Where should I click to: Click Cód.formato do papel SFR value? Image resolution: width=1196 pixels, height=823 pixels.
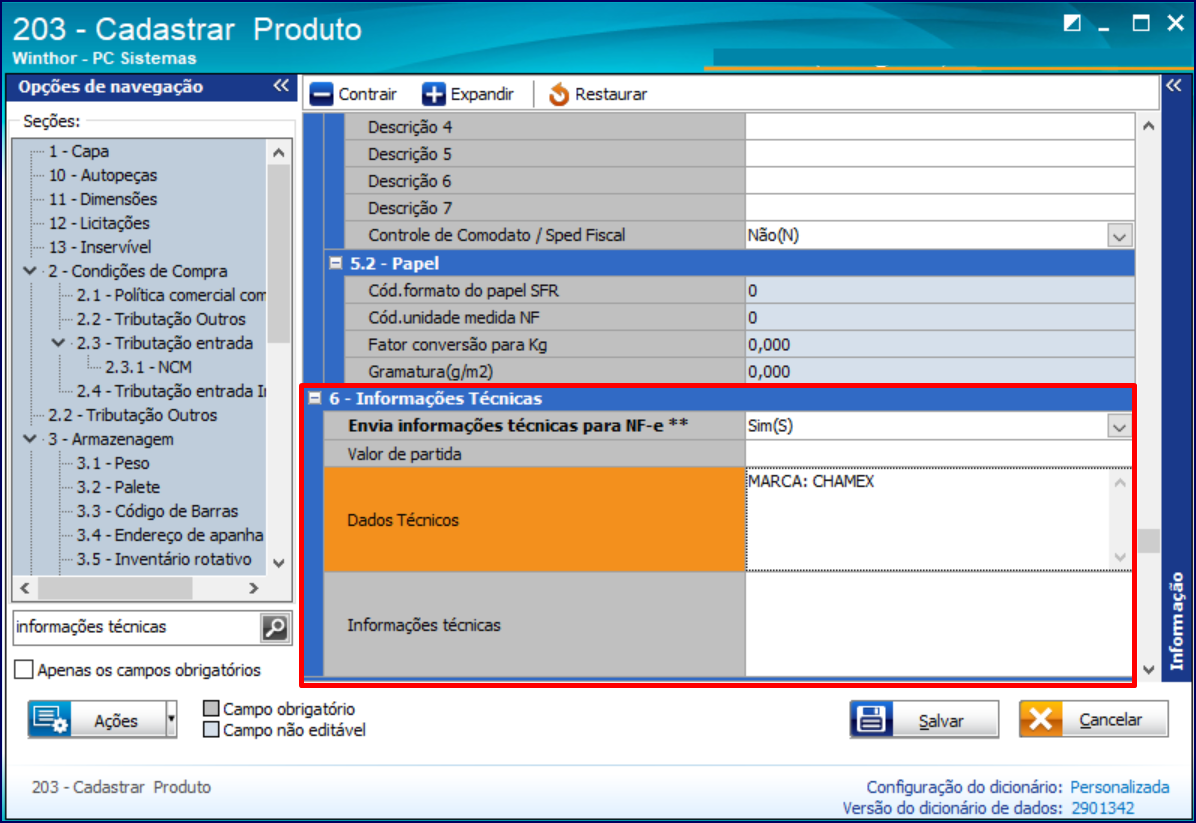point(940,291)
